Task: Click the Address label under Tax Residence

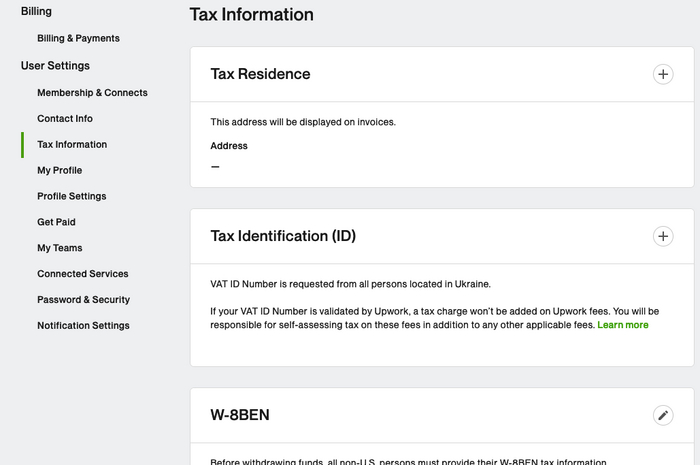Action: [x=229, y=146]
